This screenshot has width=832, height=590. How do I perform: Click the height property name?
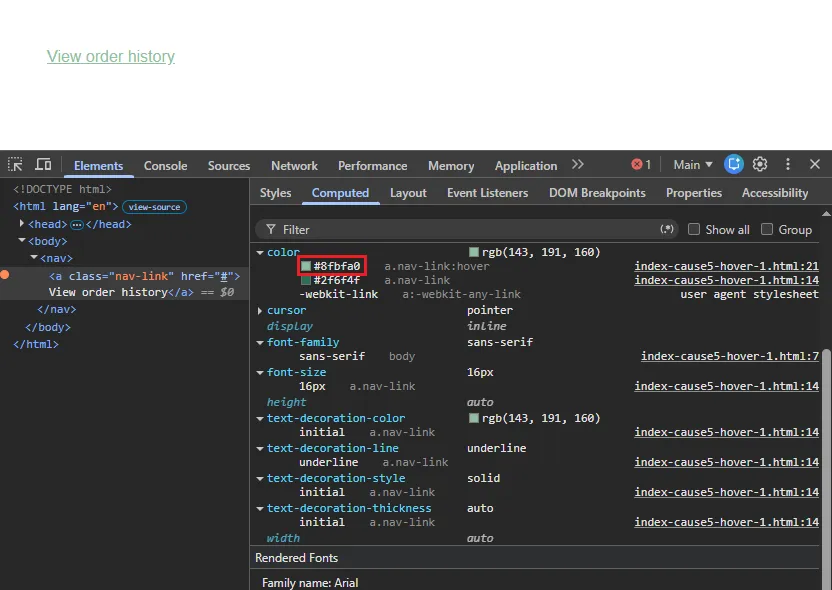point(287,402)
